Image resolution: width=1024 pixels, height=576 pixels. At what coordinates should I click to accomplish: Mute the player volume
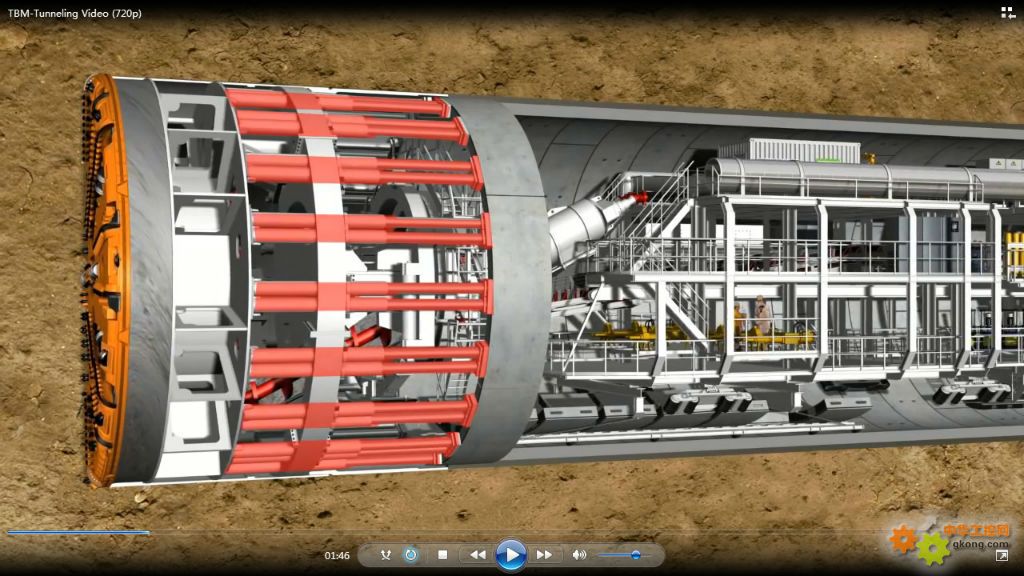click(579, 555)
